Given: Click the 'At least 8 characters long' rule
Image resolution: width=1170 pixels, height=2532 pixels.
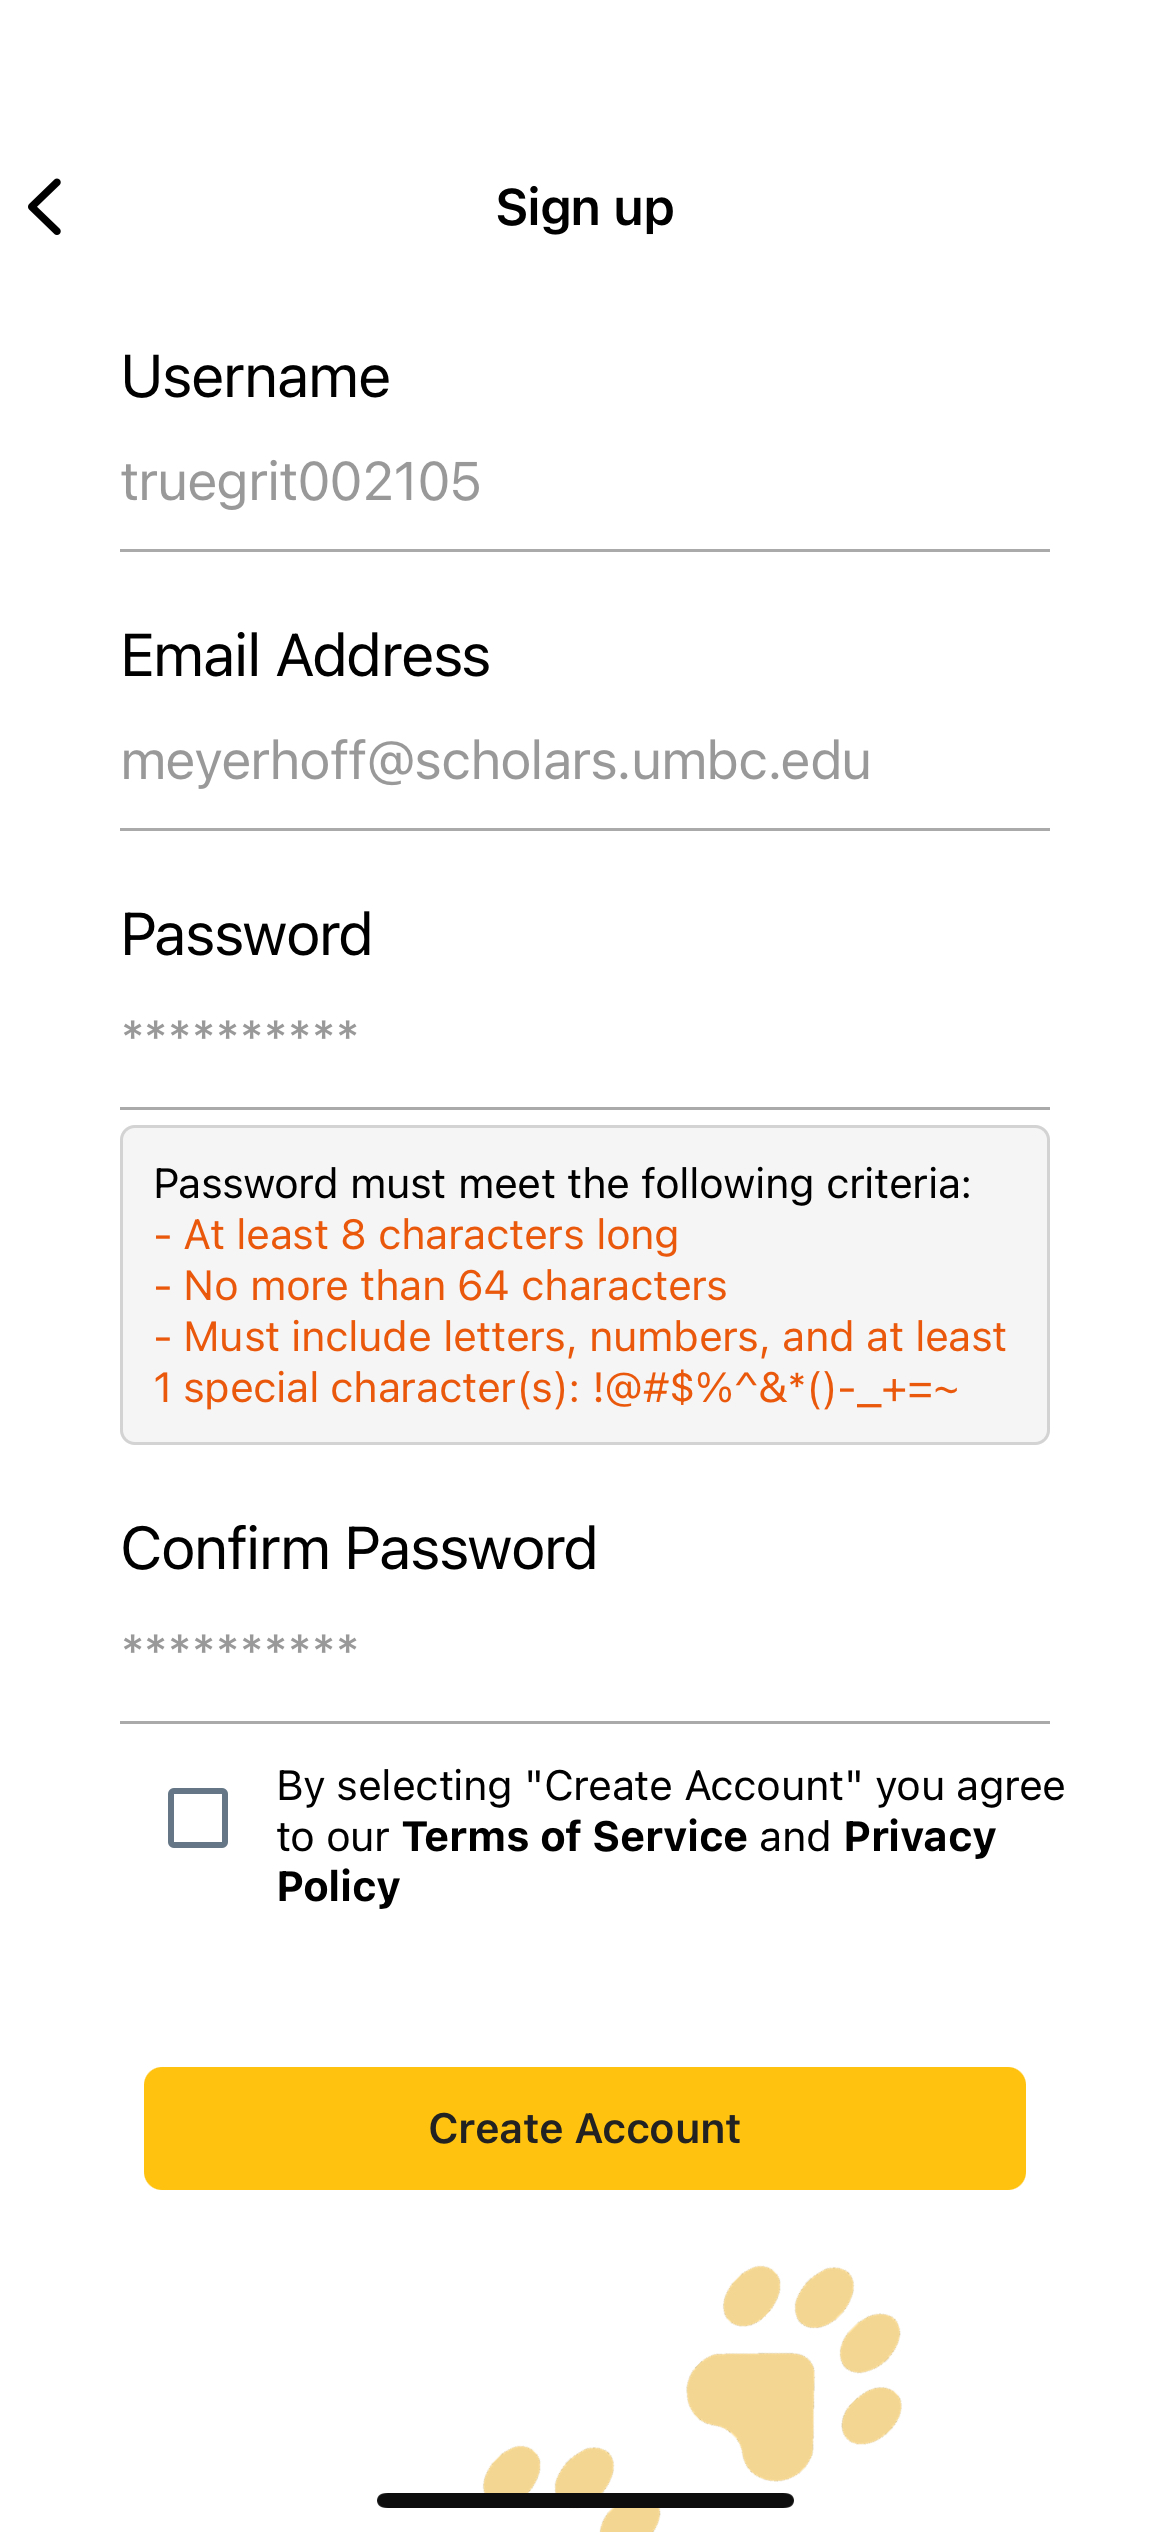Looking at the screenshot, I should click(x=430, y=1235).
